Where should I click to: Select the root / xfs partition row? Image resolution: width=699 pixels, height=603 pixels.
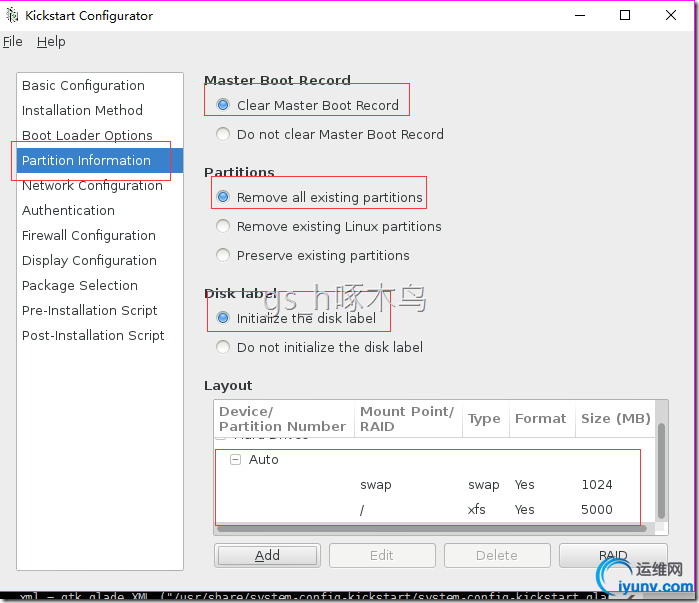(x=435, y=509)
